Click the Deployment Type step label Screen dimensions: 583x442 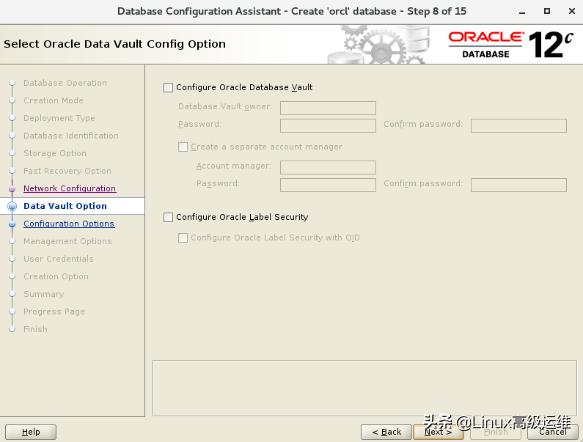point(59,118)
